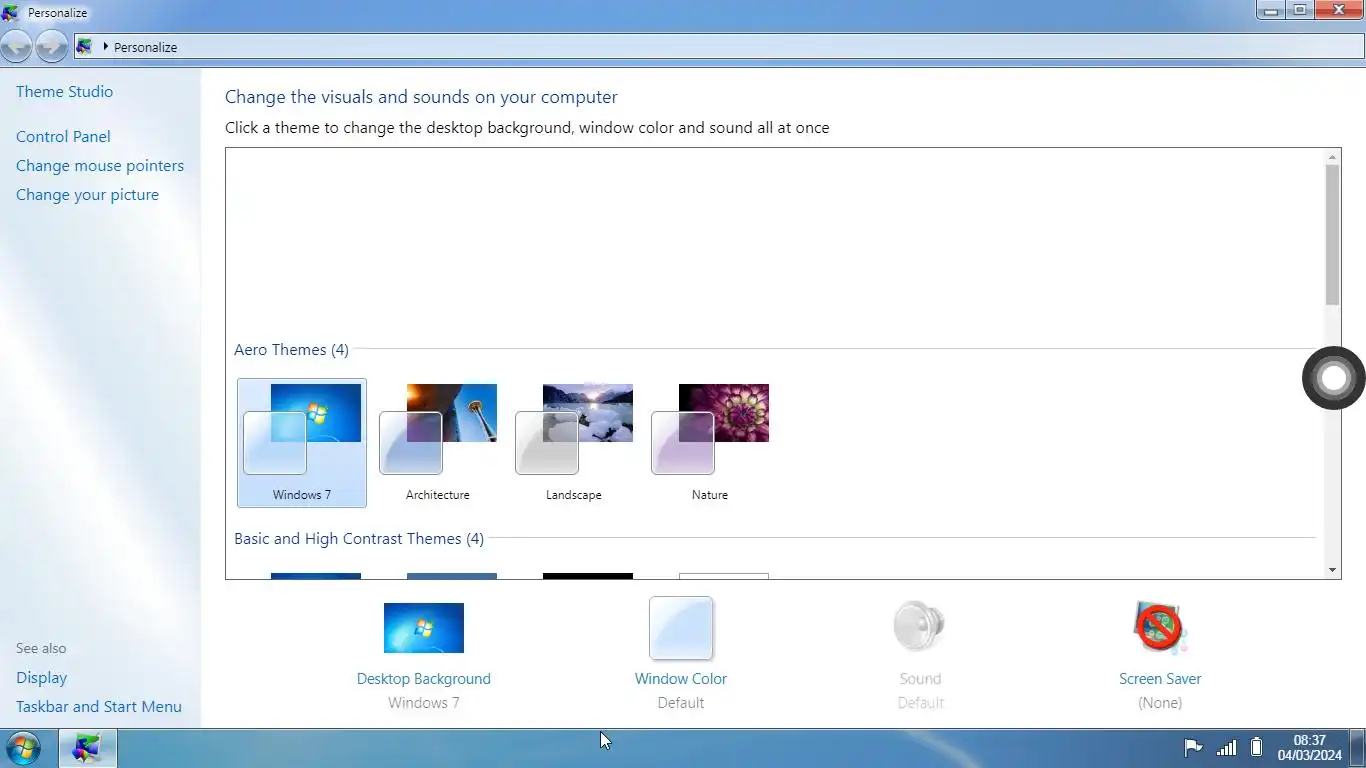Click the Desktop Background label
This screenshot has width=1366, height=768.
click(424, 678)
